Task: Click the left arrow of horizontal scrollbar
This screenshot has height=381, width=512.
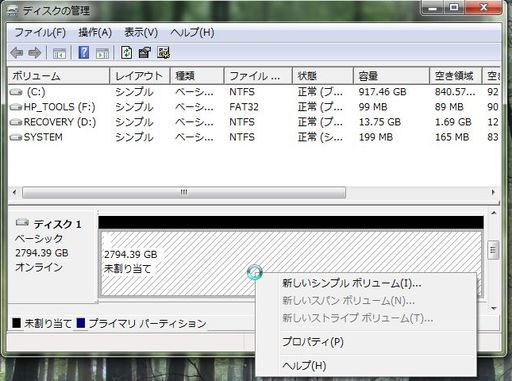Action: (14, 192)
